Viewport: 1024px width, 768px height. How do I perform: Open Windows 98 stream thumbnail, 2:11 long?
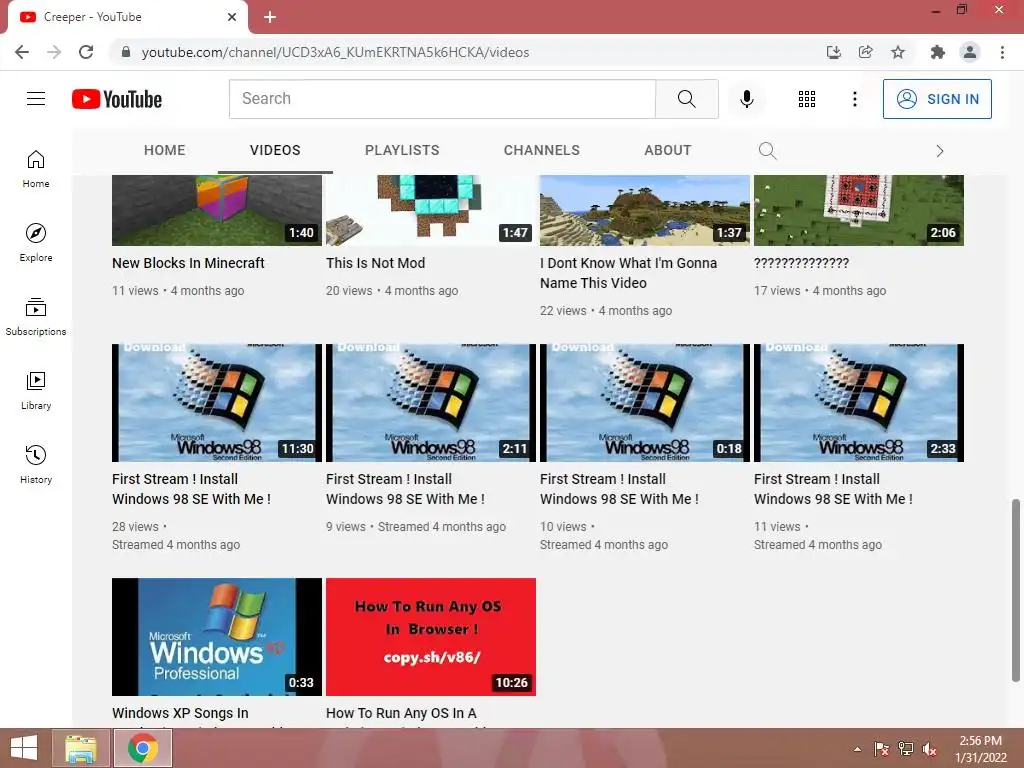[431, 403]
